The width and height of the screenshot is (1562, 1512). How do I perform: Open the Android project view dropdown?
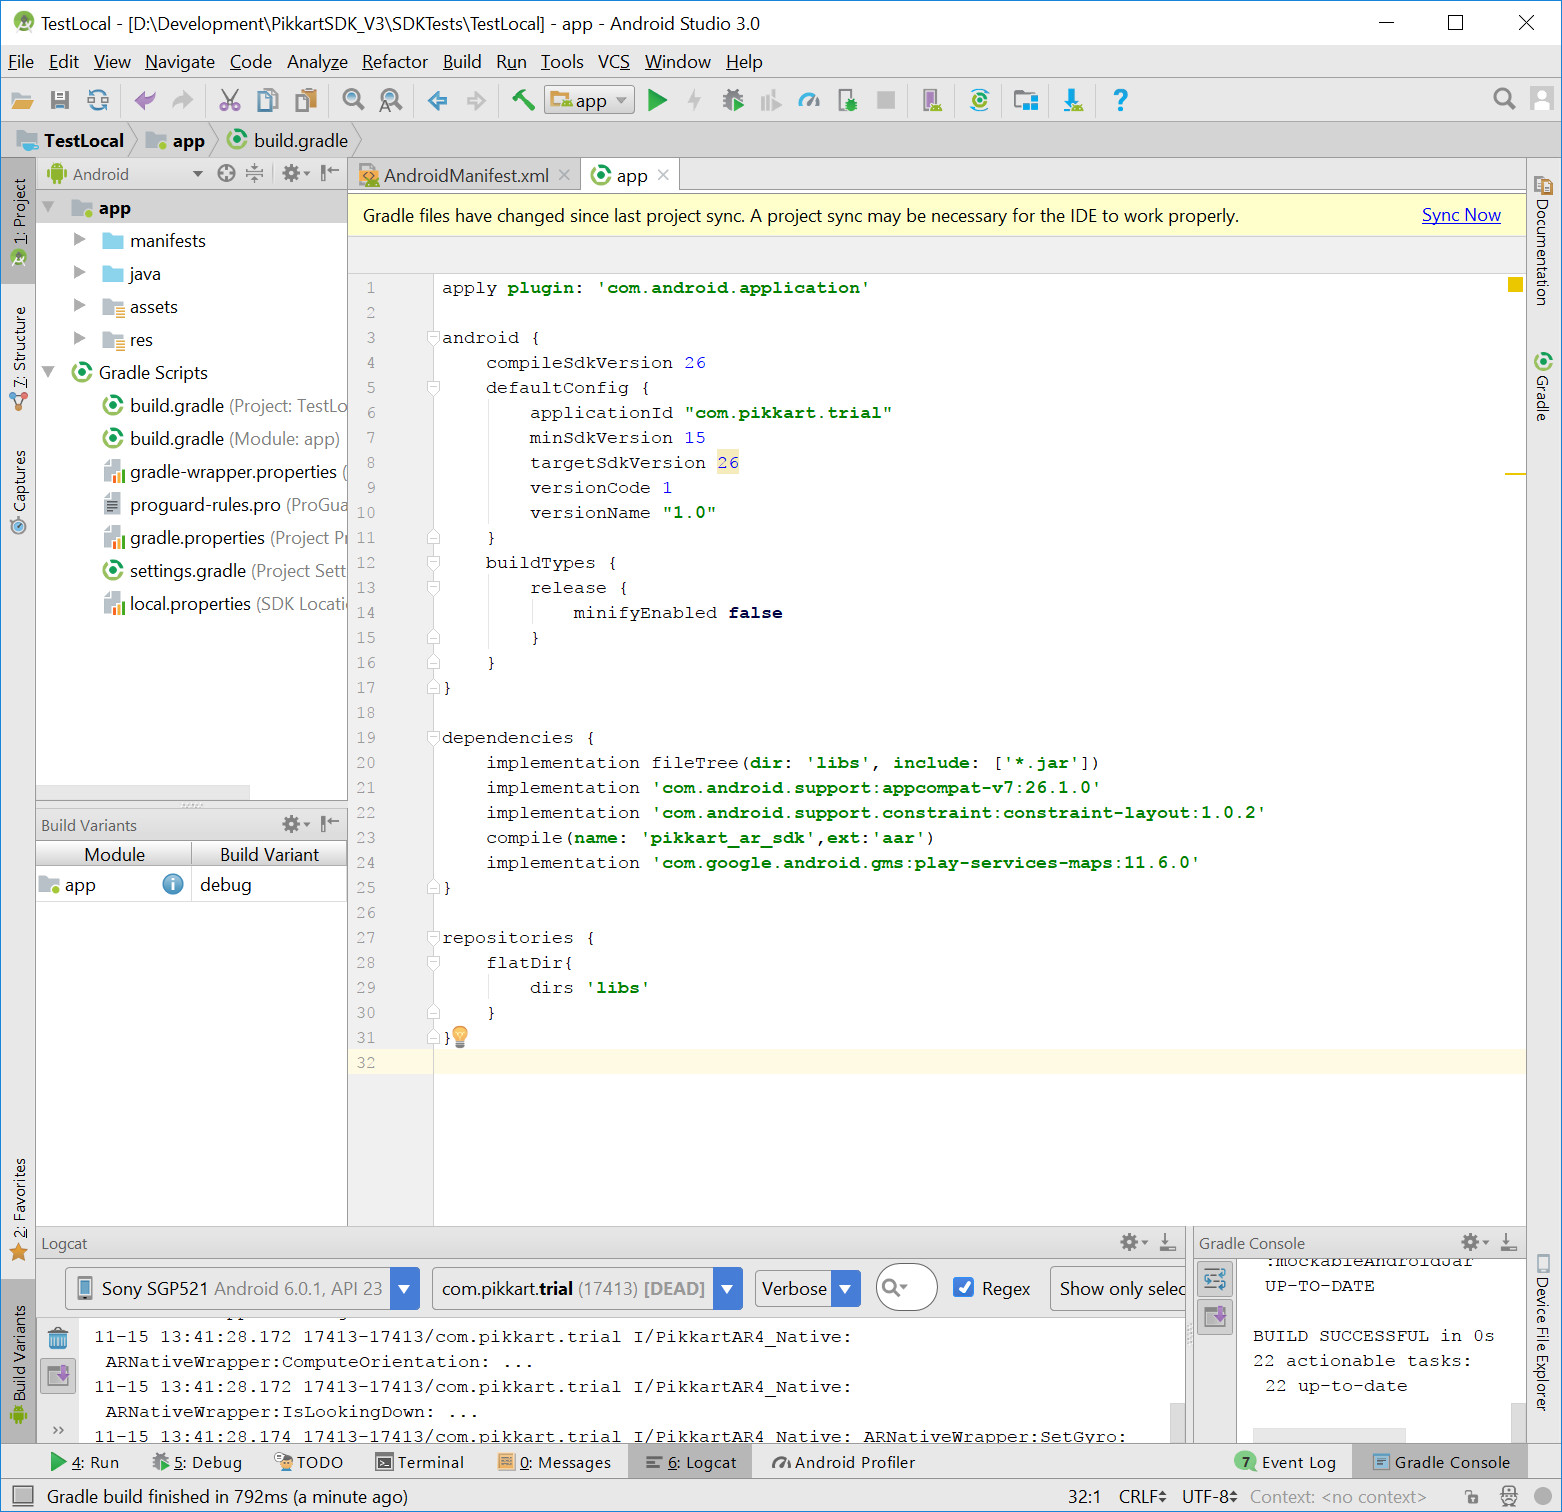click(x=125, y=174)
